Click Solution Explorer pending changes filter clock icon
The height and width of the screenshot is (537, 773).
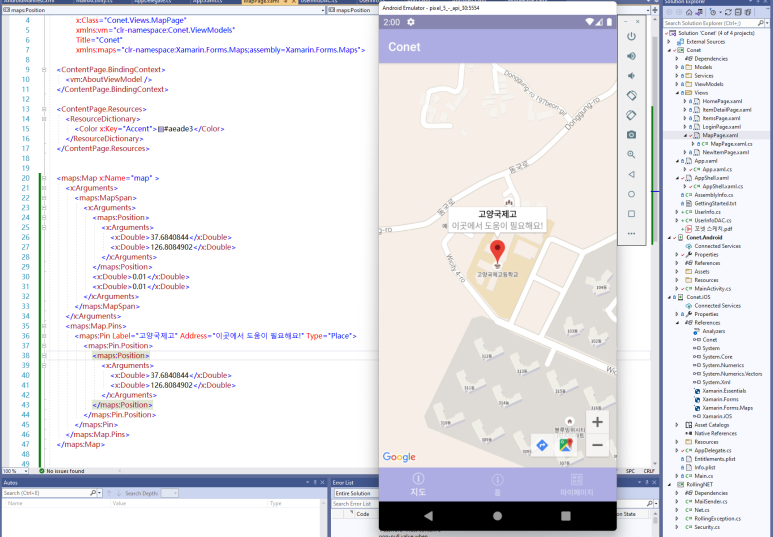pos(713,12)
